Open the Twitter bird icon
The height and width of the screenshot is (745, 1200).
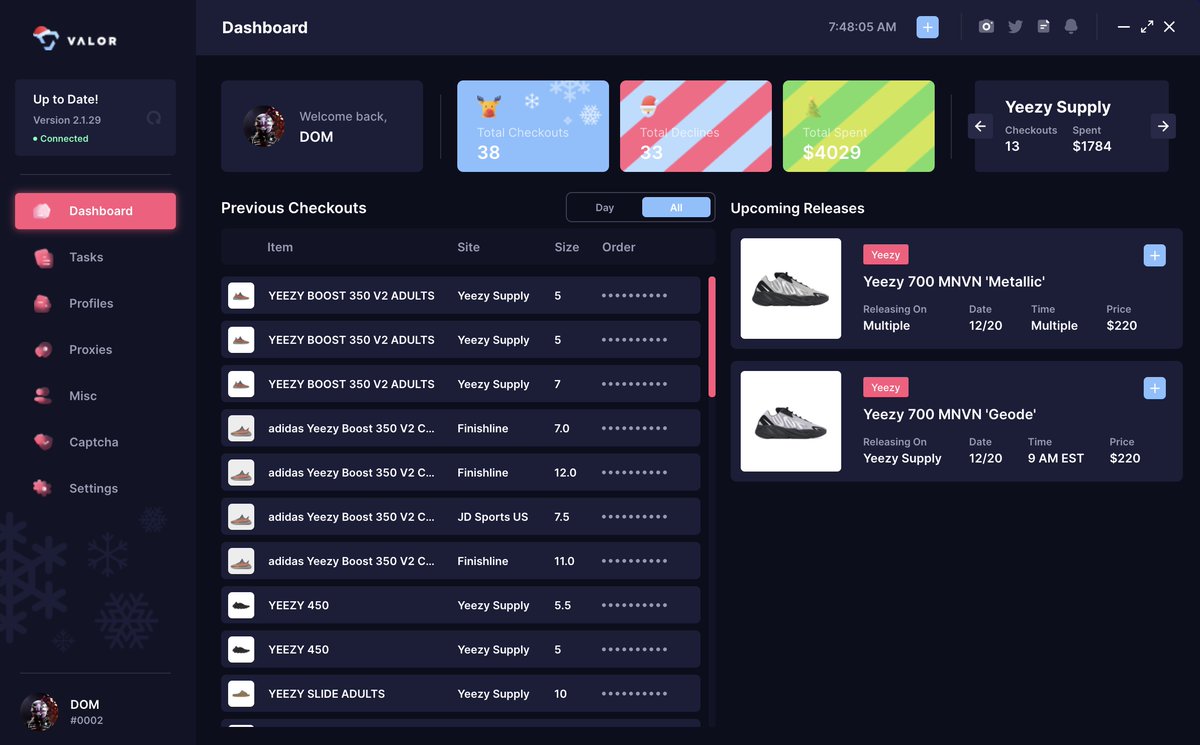pos(1015,27)
